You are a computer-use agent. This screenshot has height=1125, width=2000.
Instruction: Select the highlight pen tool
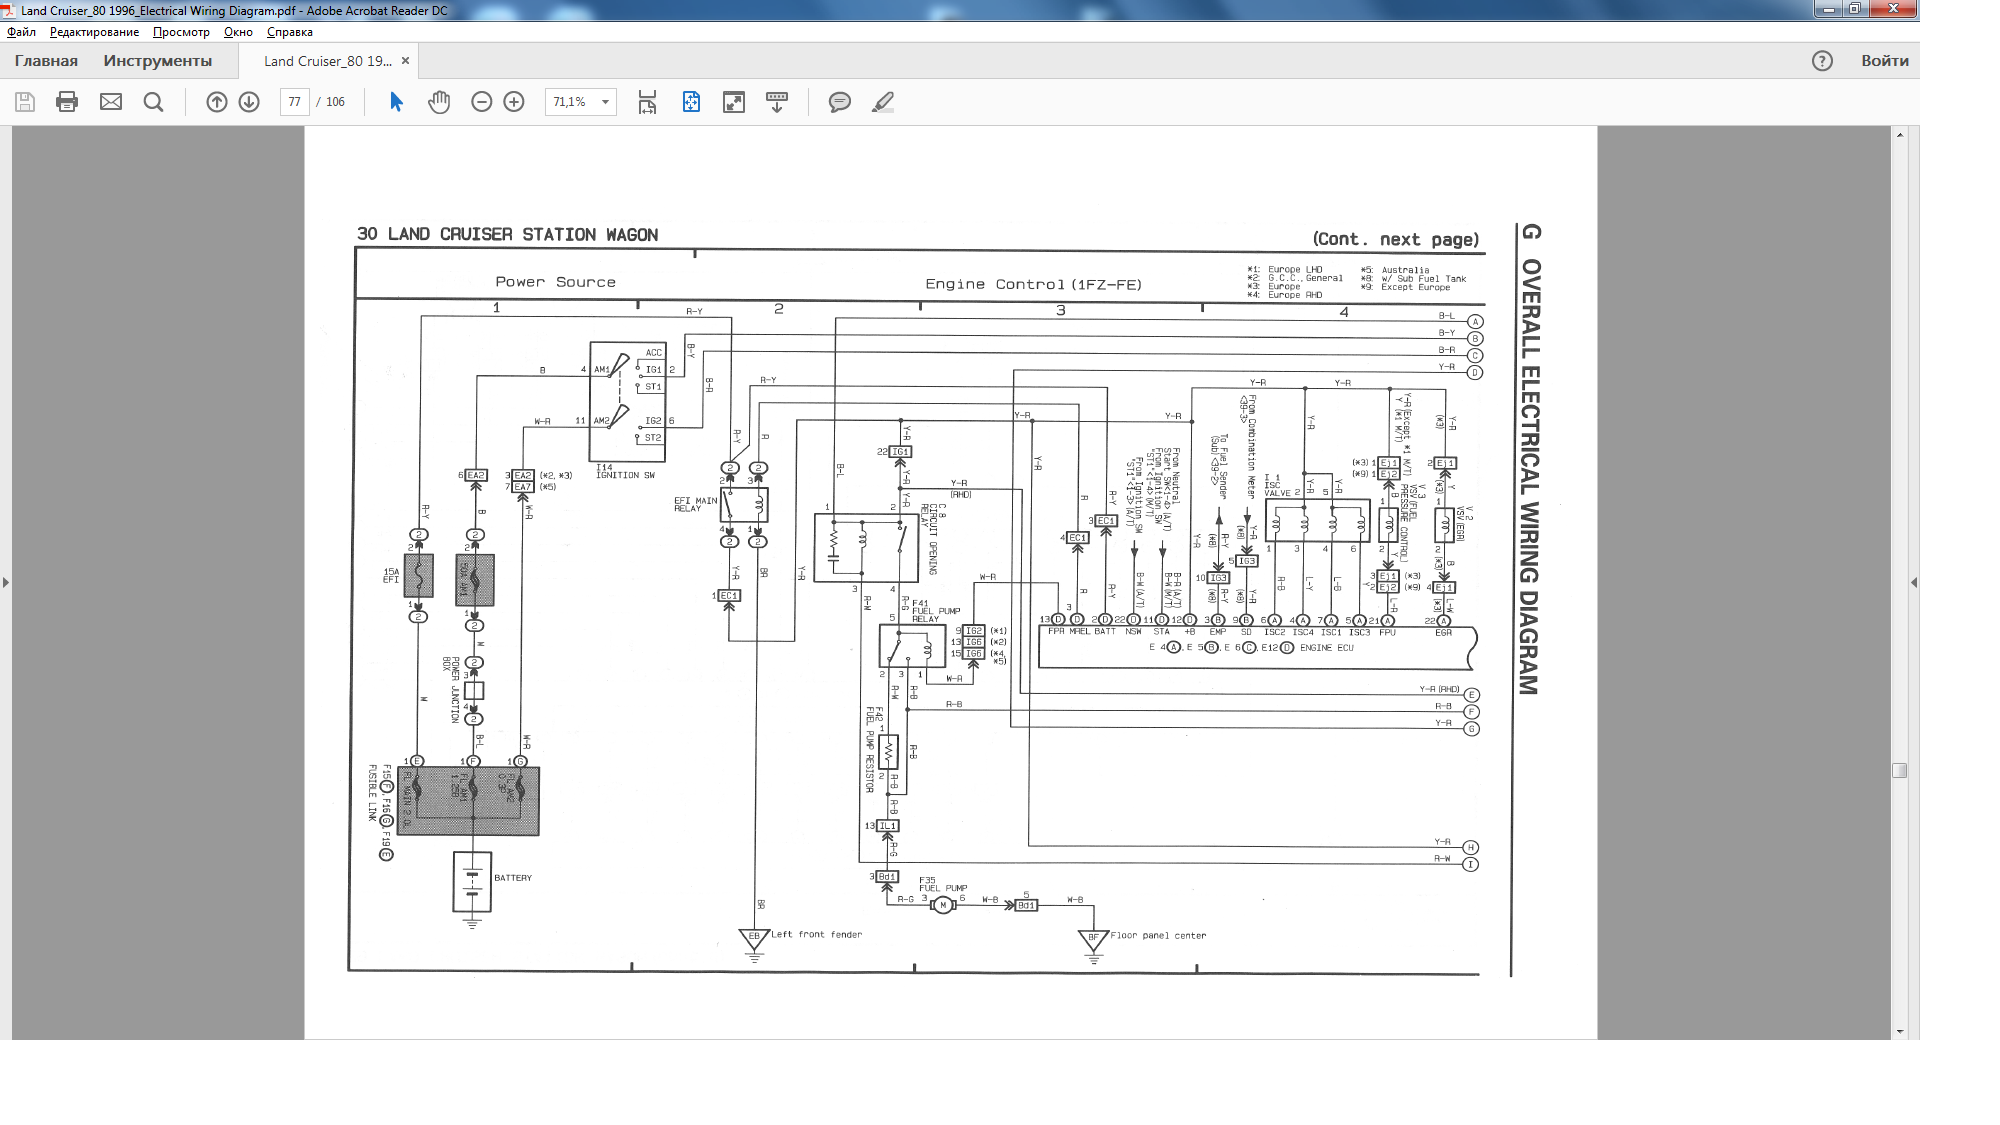(883, 102)
